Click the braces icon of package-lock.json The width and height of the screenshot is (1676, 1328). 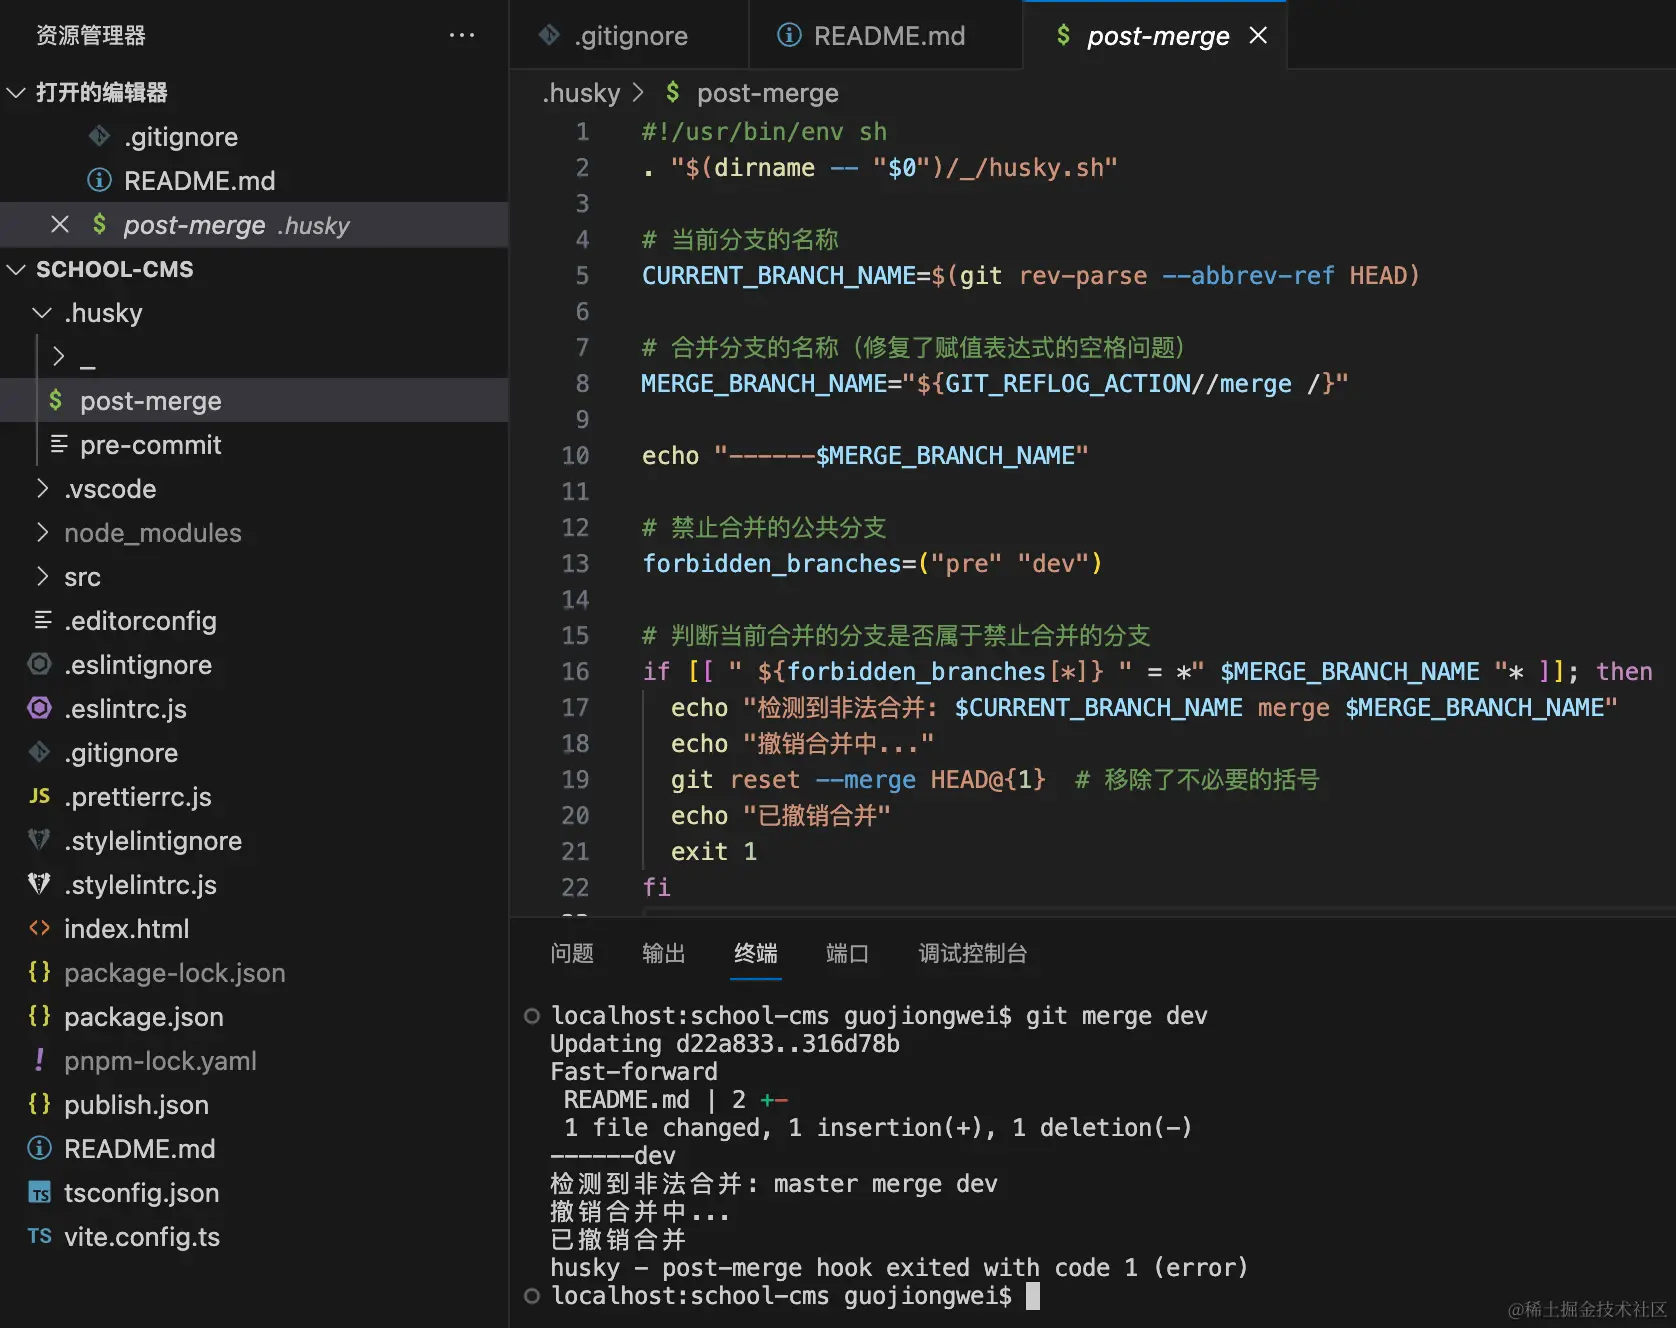(39, 972)
